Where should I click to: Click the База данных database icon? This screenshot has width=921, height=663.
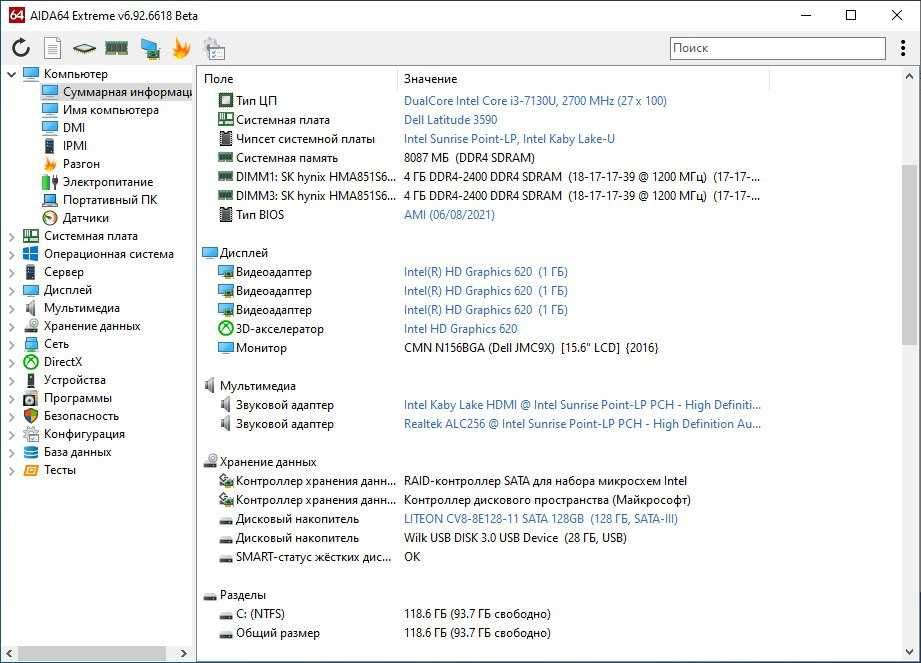point(31,452)
